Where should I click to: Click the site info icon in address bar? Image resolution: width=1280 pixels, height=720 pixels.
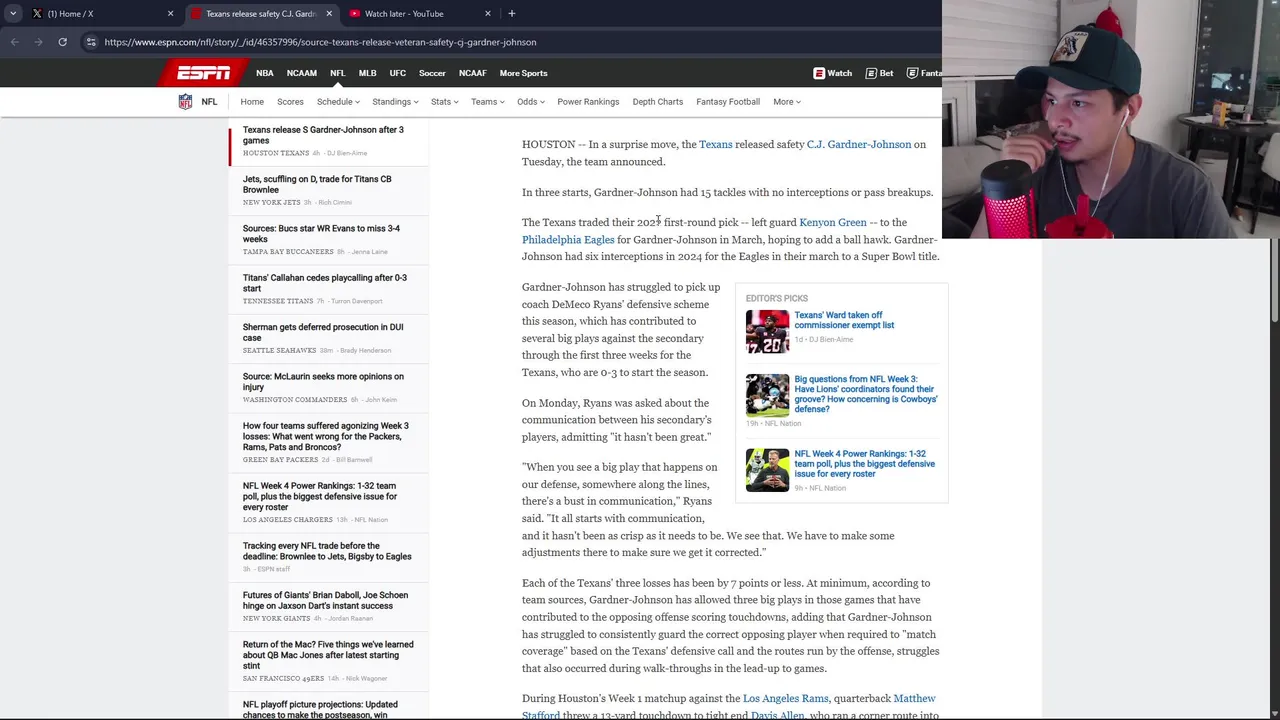pos(91,42)
